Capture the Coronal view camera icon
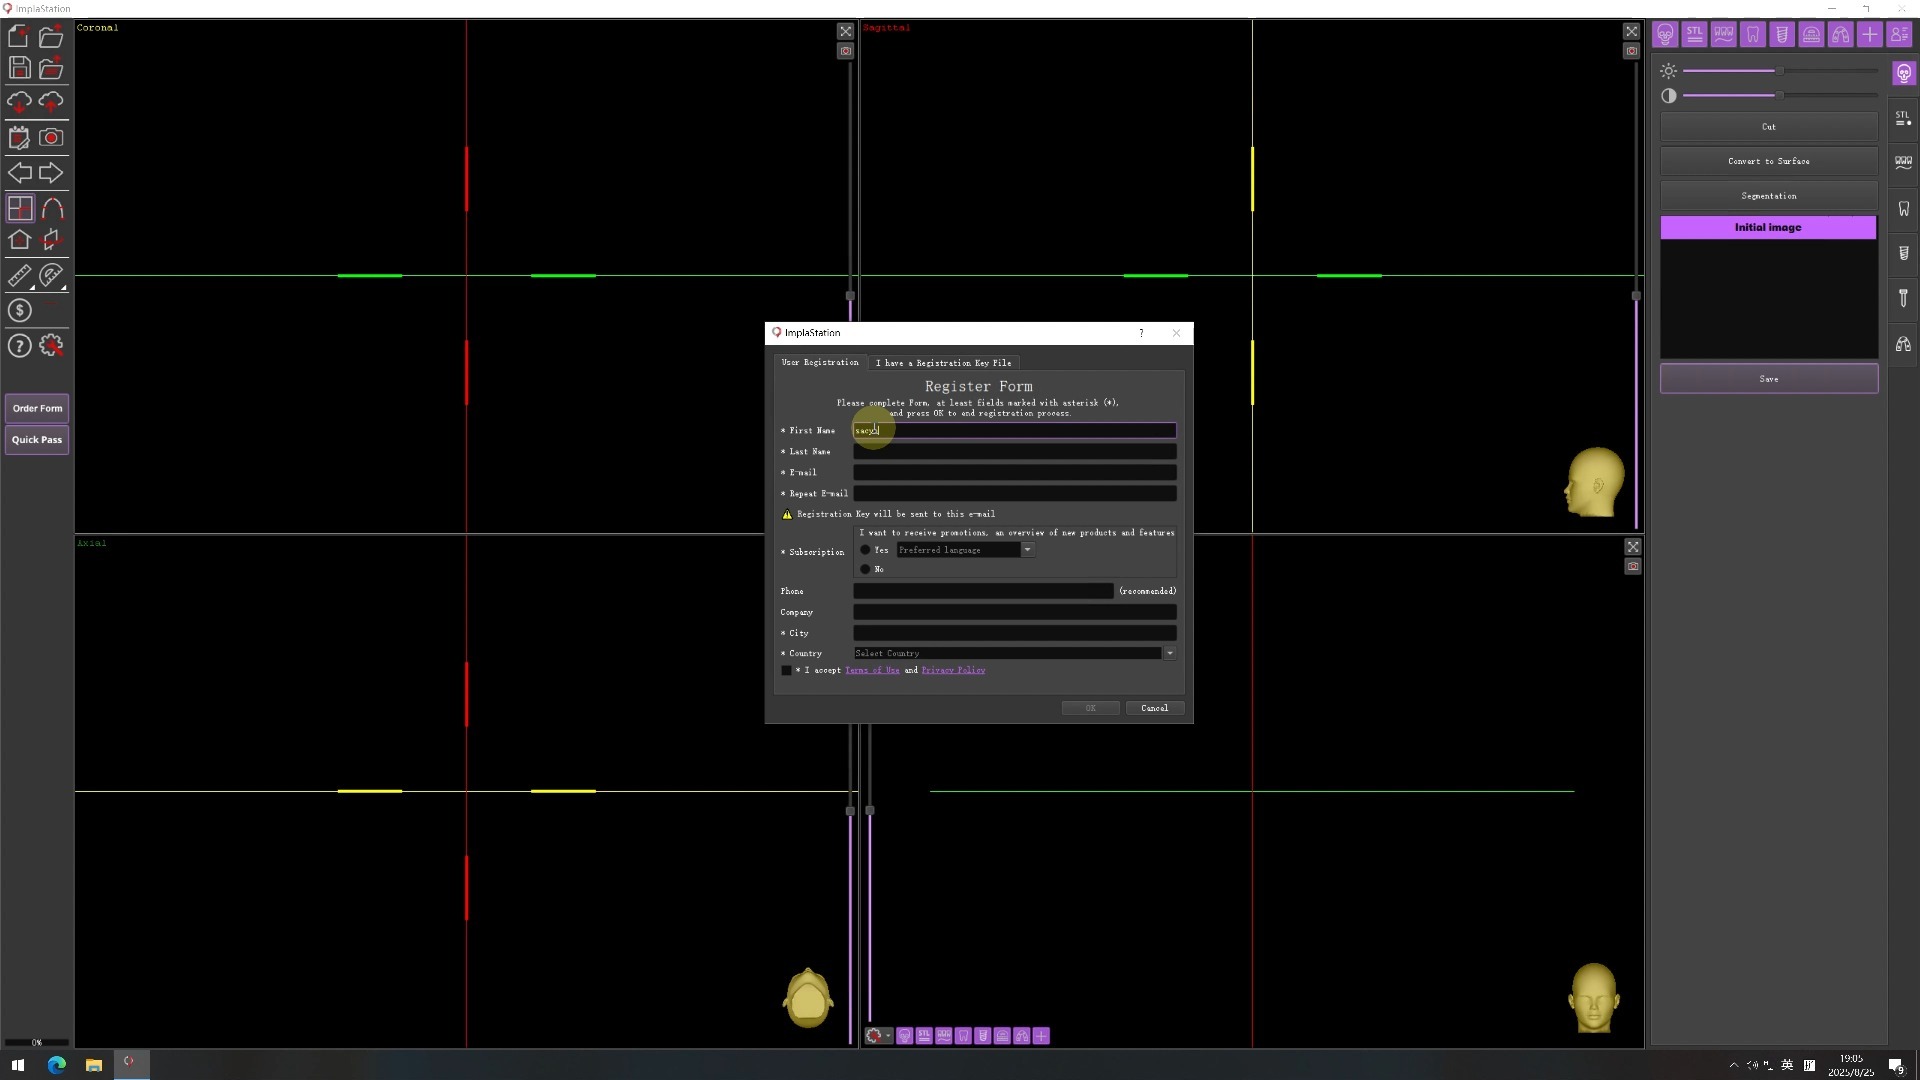 846,51
